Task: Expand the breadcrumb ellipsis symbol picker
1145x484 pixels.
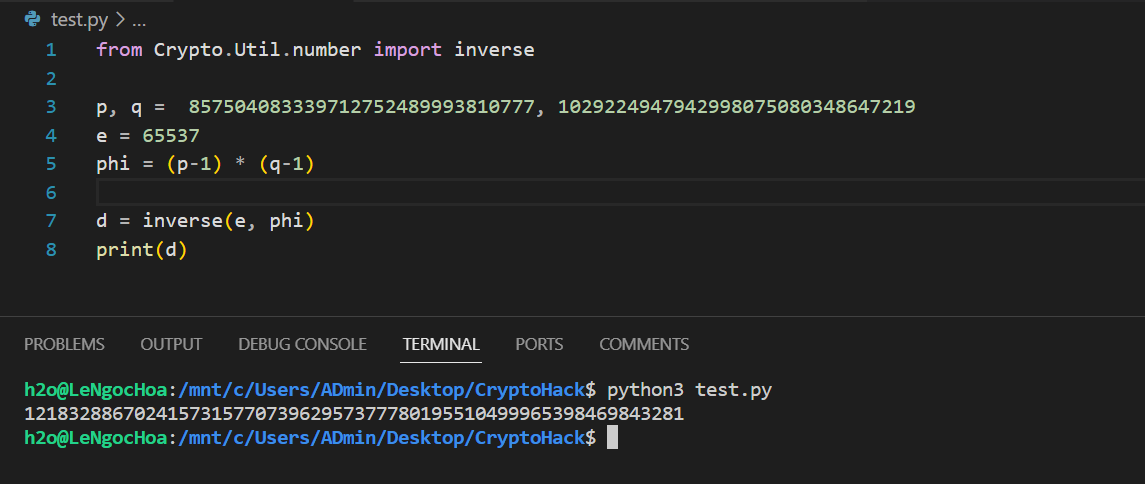Action: click(139, 19)
